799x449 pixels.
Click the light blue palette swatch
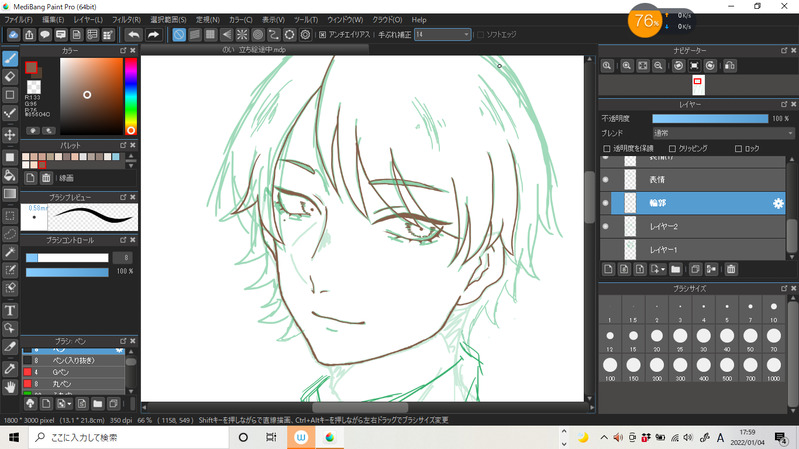116,157
